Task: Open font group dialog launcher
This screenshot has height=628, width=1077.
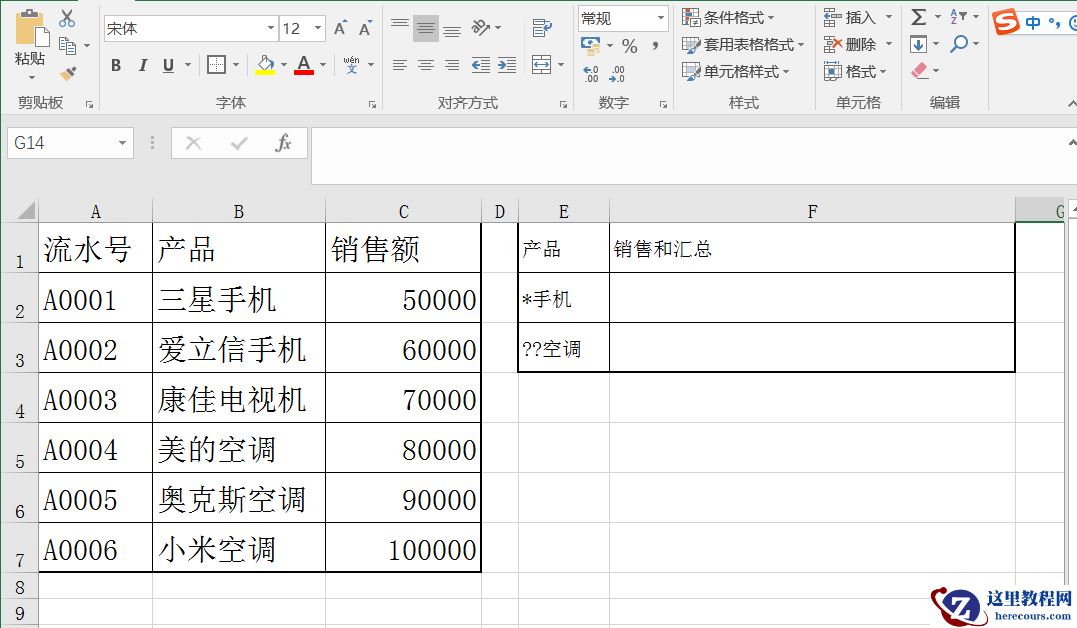Action: (x=372, y=104)
